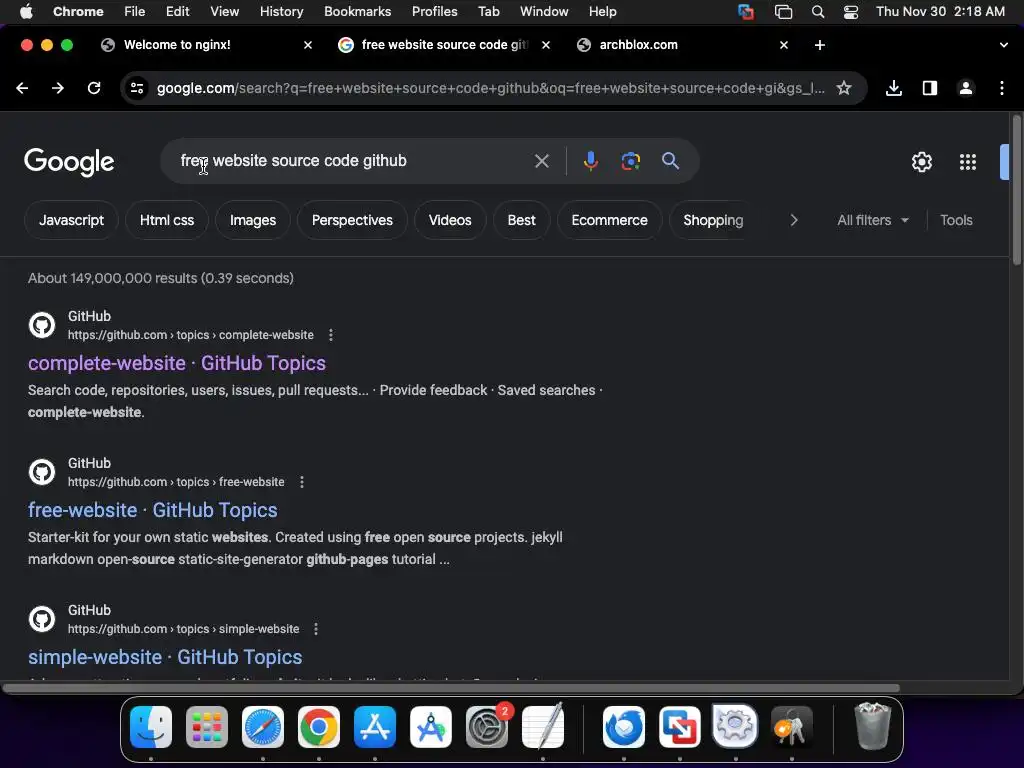Clear the Google search box
This screenshot has width=1024, height=768.
[541, 161]
